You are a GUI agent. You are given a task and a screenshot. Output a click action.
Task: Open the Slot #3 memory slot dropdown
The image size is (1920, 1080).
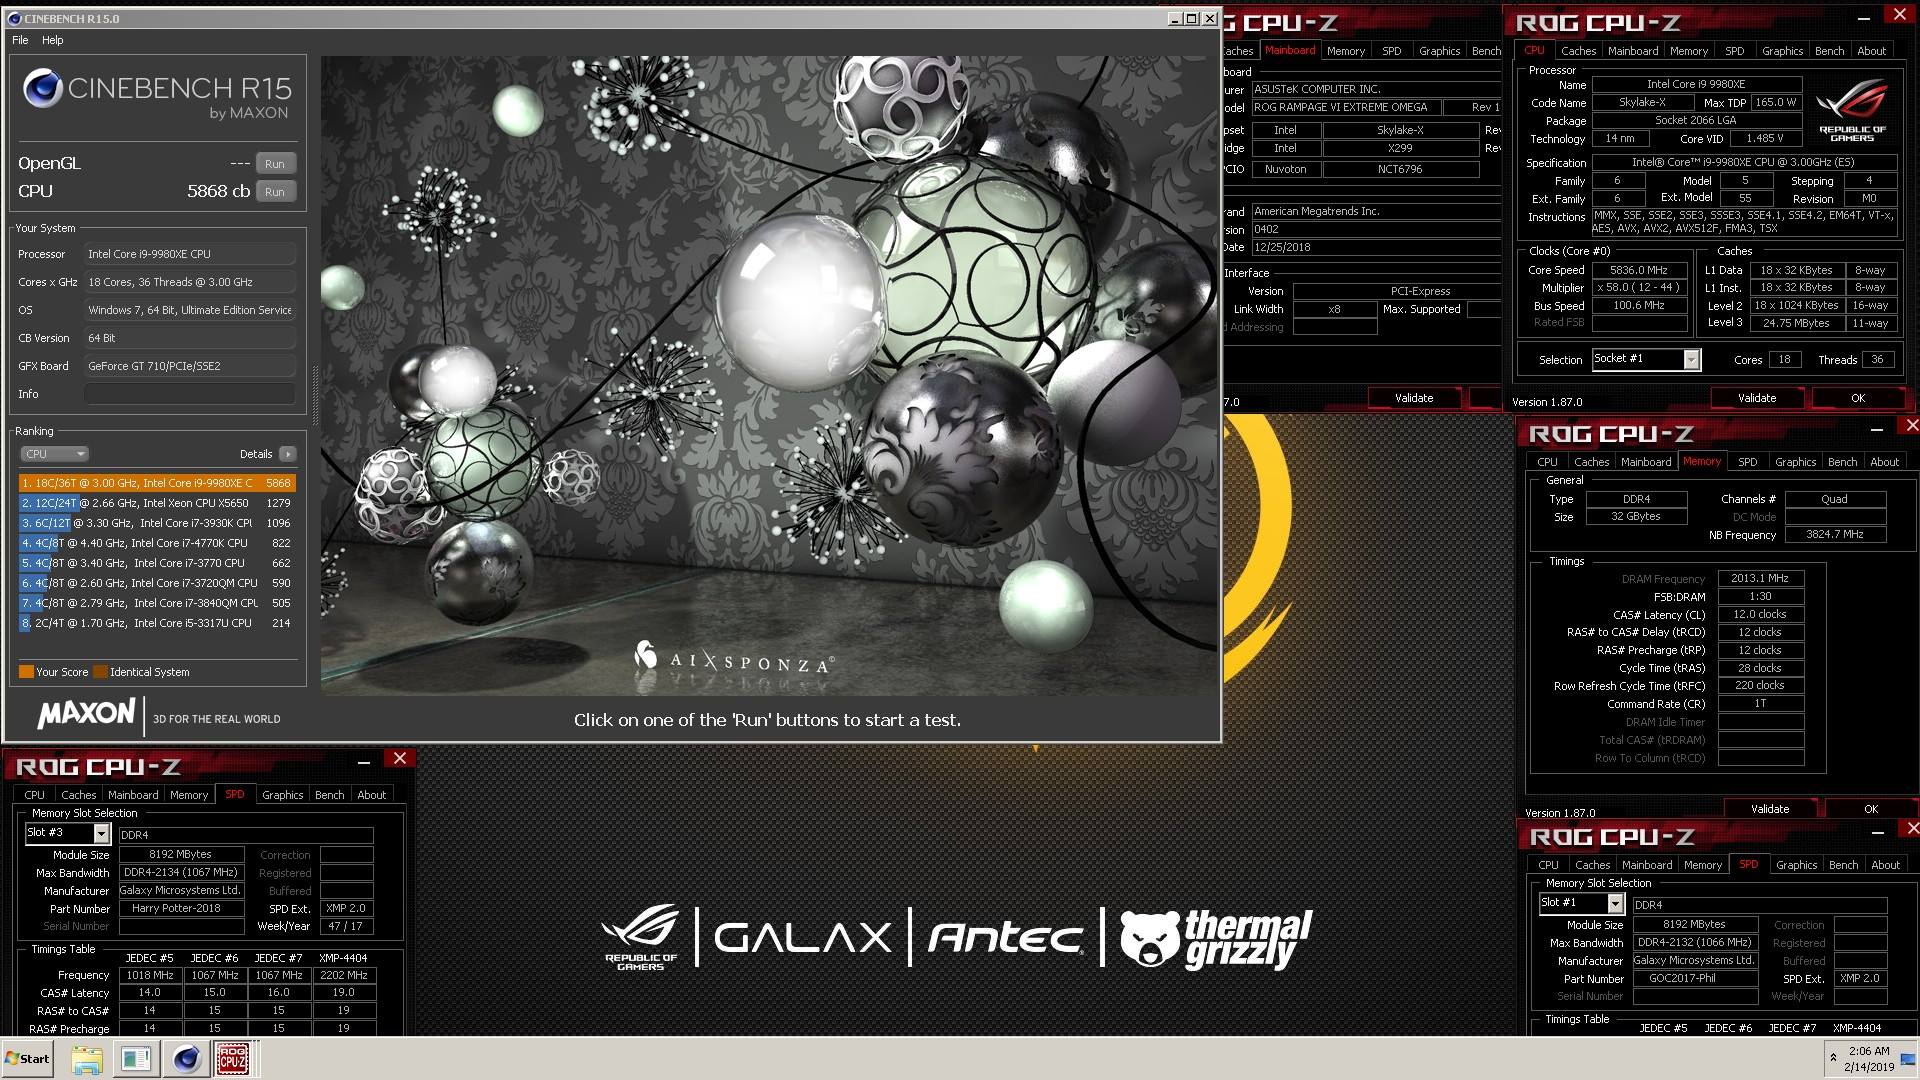[x=101, y=833]
